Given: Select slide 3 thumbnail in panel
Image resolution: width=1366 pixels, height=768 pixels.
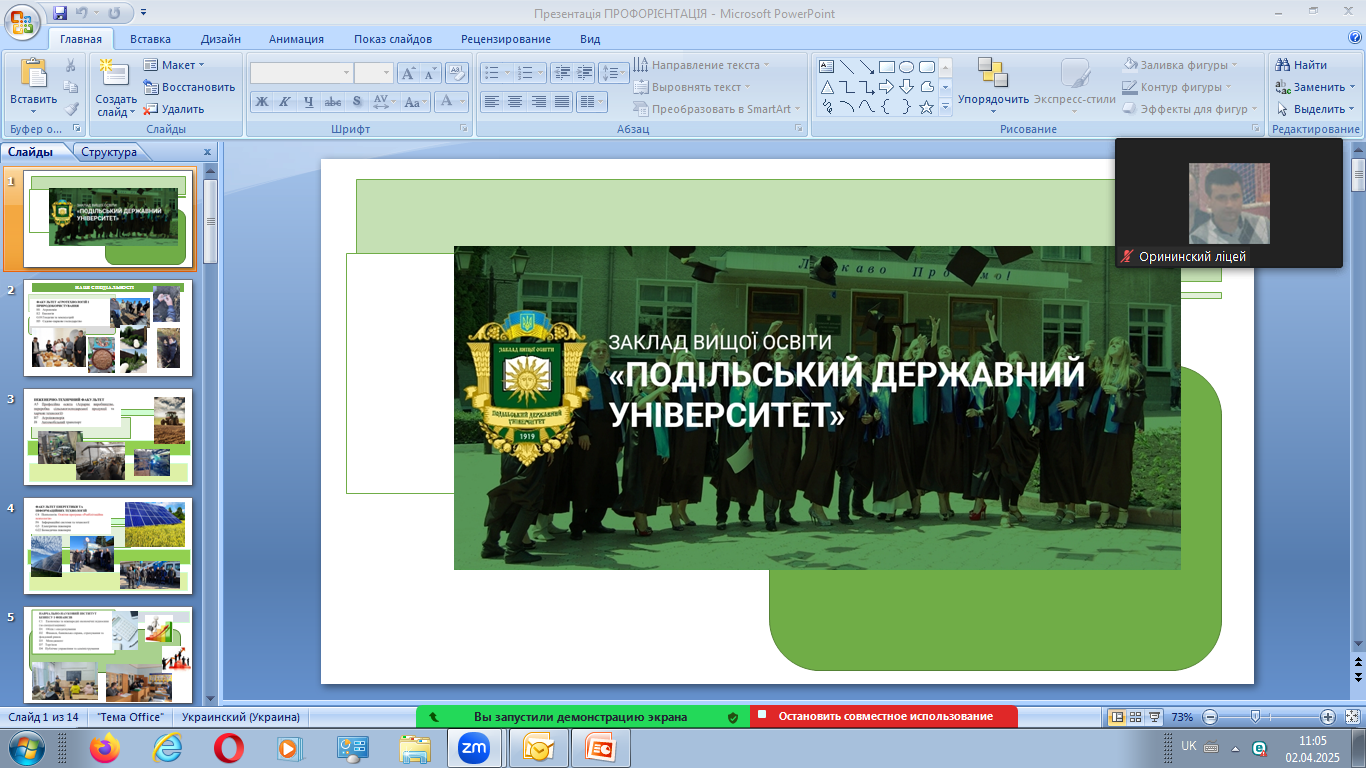Looking at the screenshot, I should tap(108, 437).
